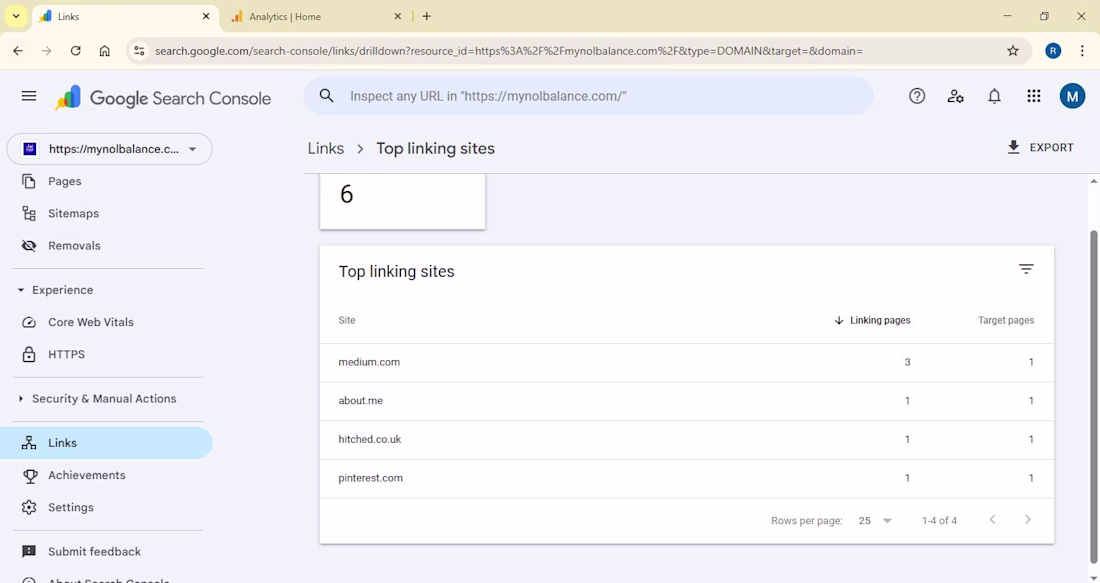Viewport: 1100px width, 583px height.
Task: Change rows per page dropdown
Action: tap(875, 521)
